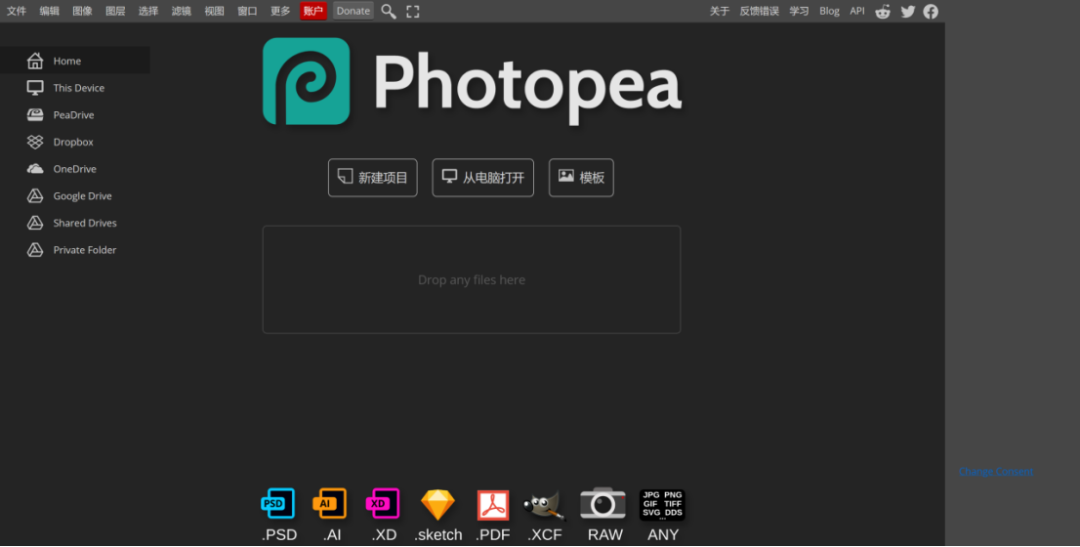Open the 关于 link
This screenshot has width=1080, height=547.
point(720,11)
